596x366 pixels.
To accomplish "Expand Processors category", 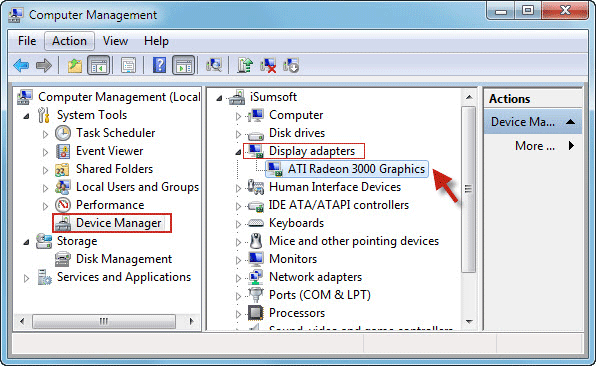I will tap(238, 314).
